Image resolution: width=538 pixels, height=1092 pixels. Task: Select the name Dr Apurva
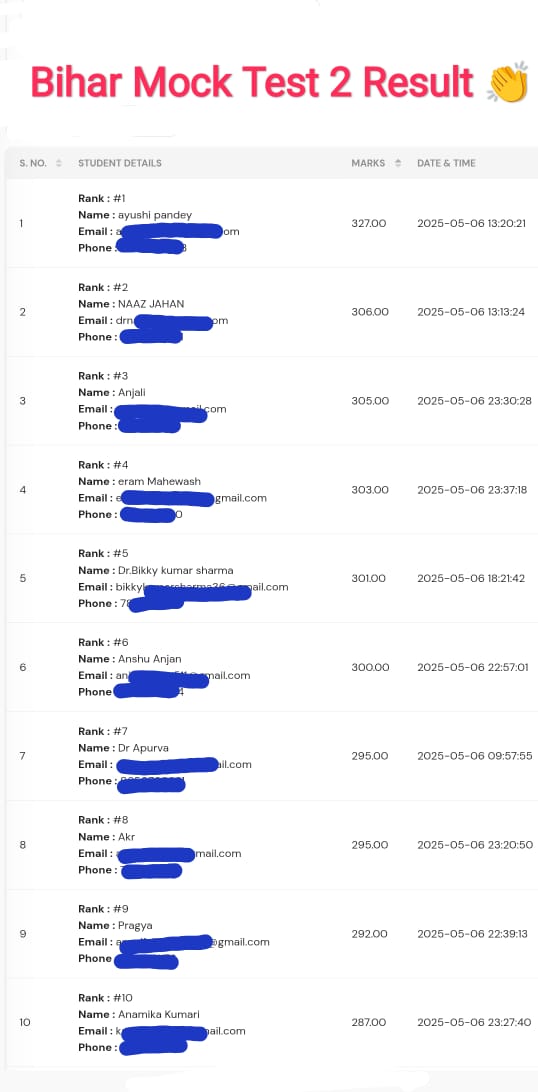coord(143,748)
